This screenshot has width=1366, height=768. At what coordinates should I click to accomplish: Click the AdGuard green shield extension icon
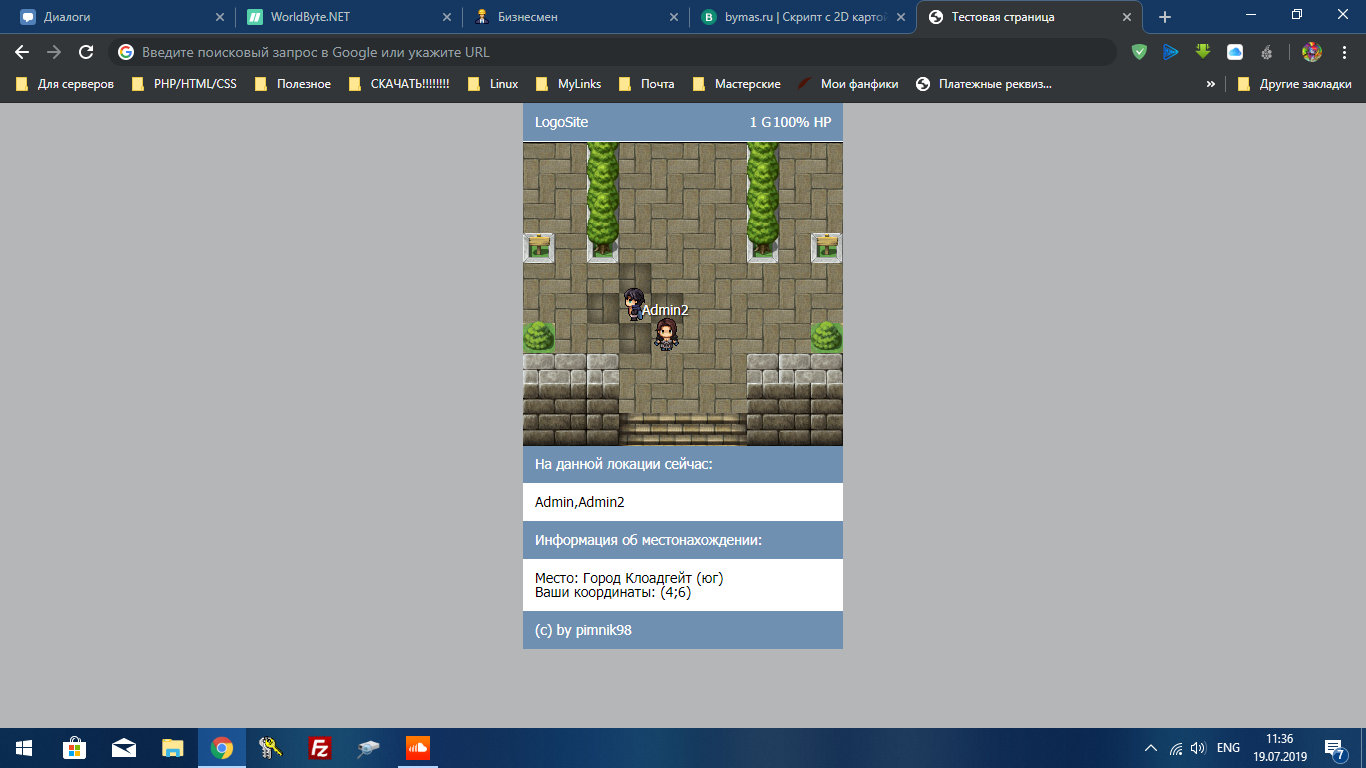[x=1139, y=52]
